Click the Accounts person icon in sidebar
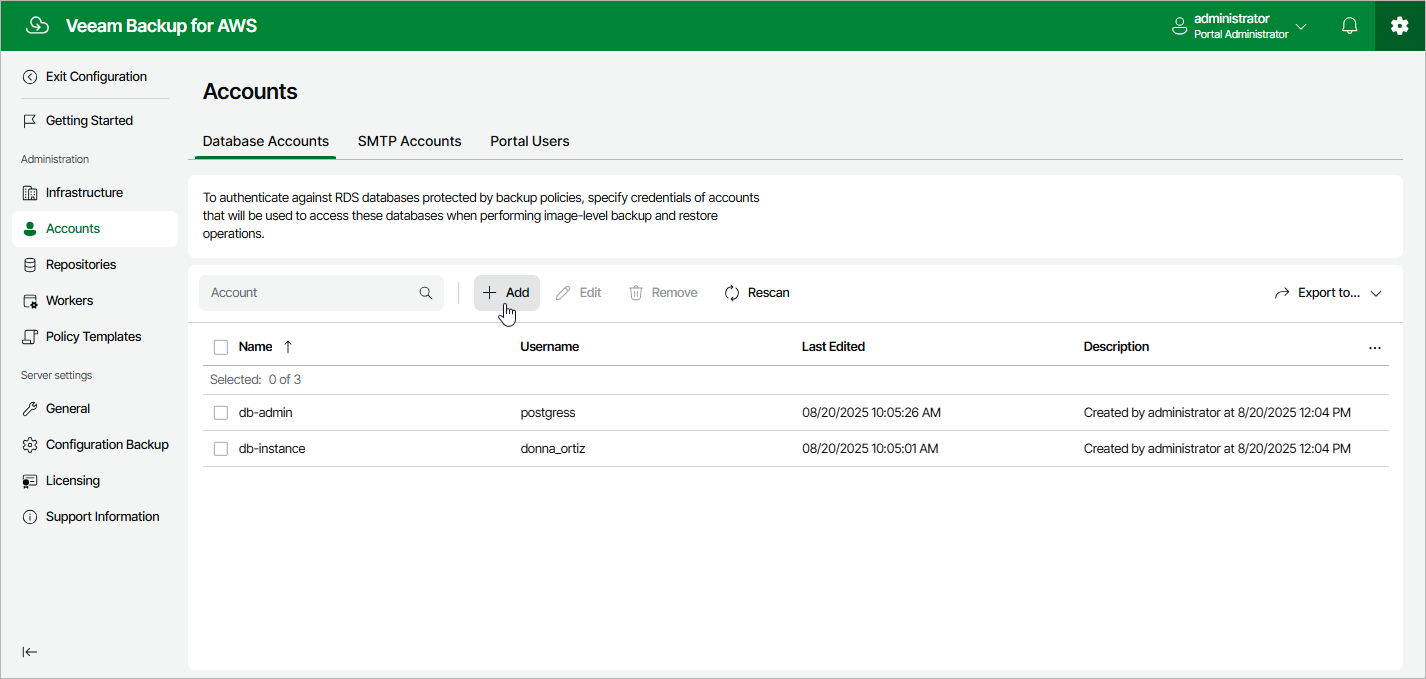This screenshot has height=679, width=1426. 30,229
